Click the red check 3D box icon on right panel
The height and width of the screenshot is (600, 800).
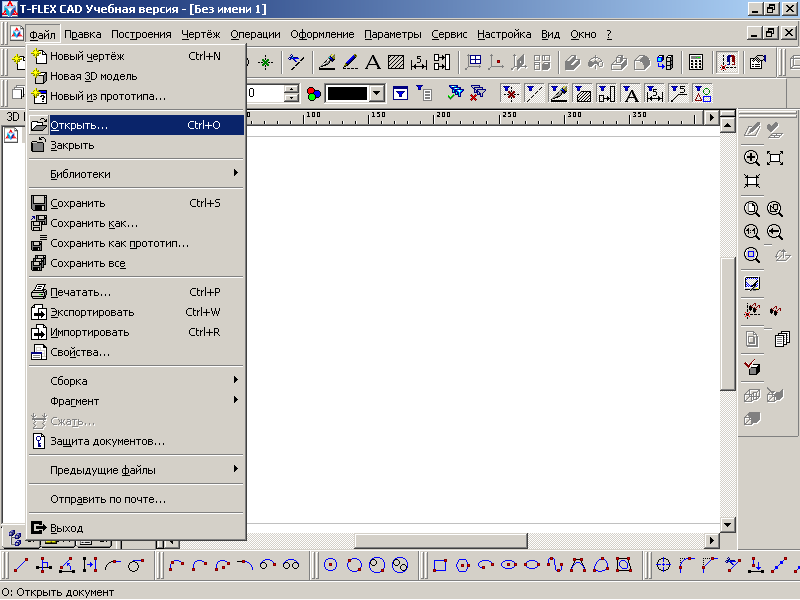752,366
